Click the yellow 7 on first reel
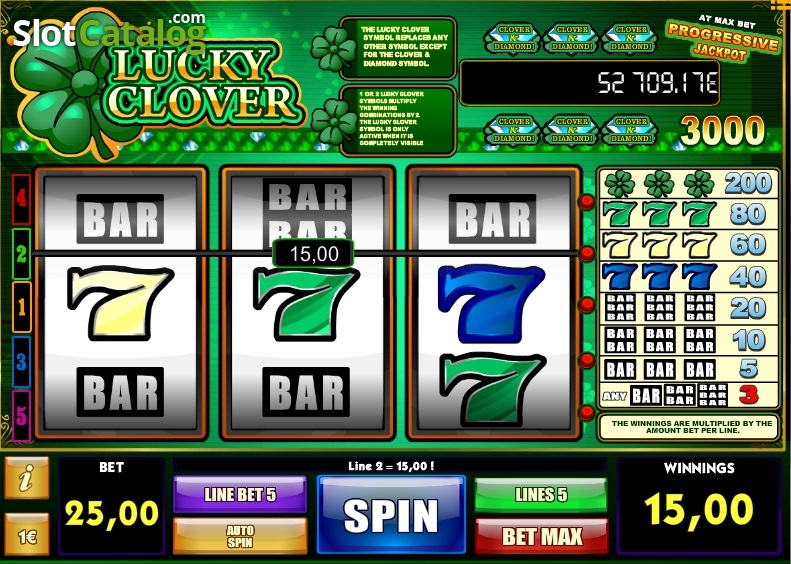The image size is (791, 564). click(x=120, y=303)
